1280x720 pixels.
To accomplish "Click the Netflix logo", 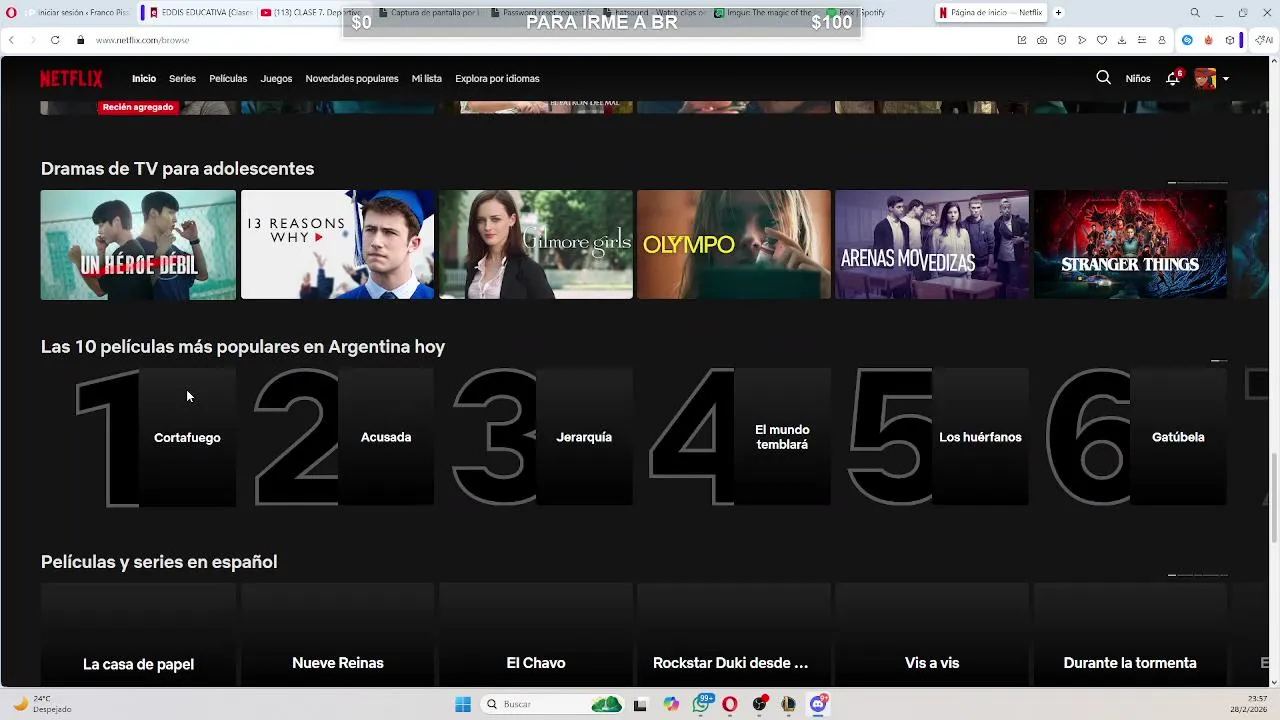I will click(71, 78).
